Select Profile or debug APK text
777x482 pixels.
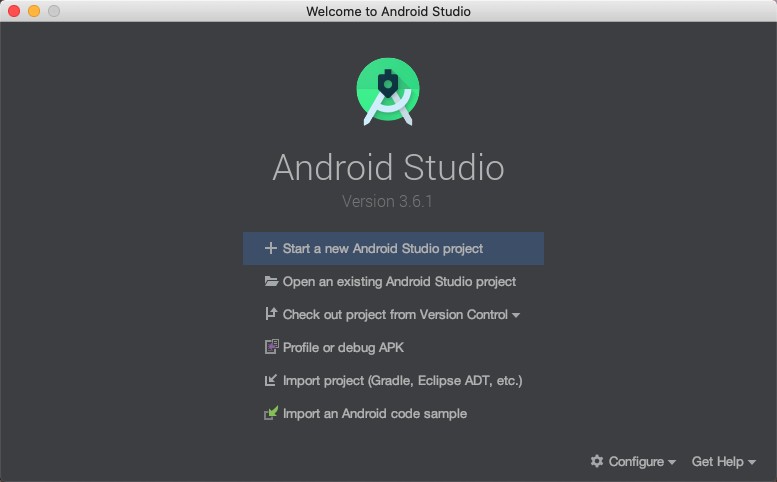click(x=343, y=347)
